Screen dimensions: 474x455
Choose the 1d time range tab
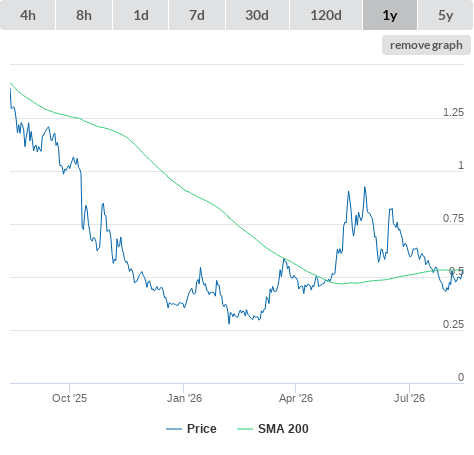tap(141, 15)
